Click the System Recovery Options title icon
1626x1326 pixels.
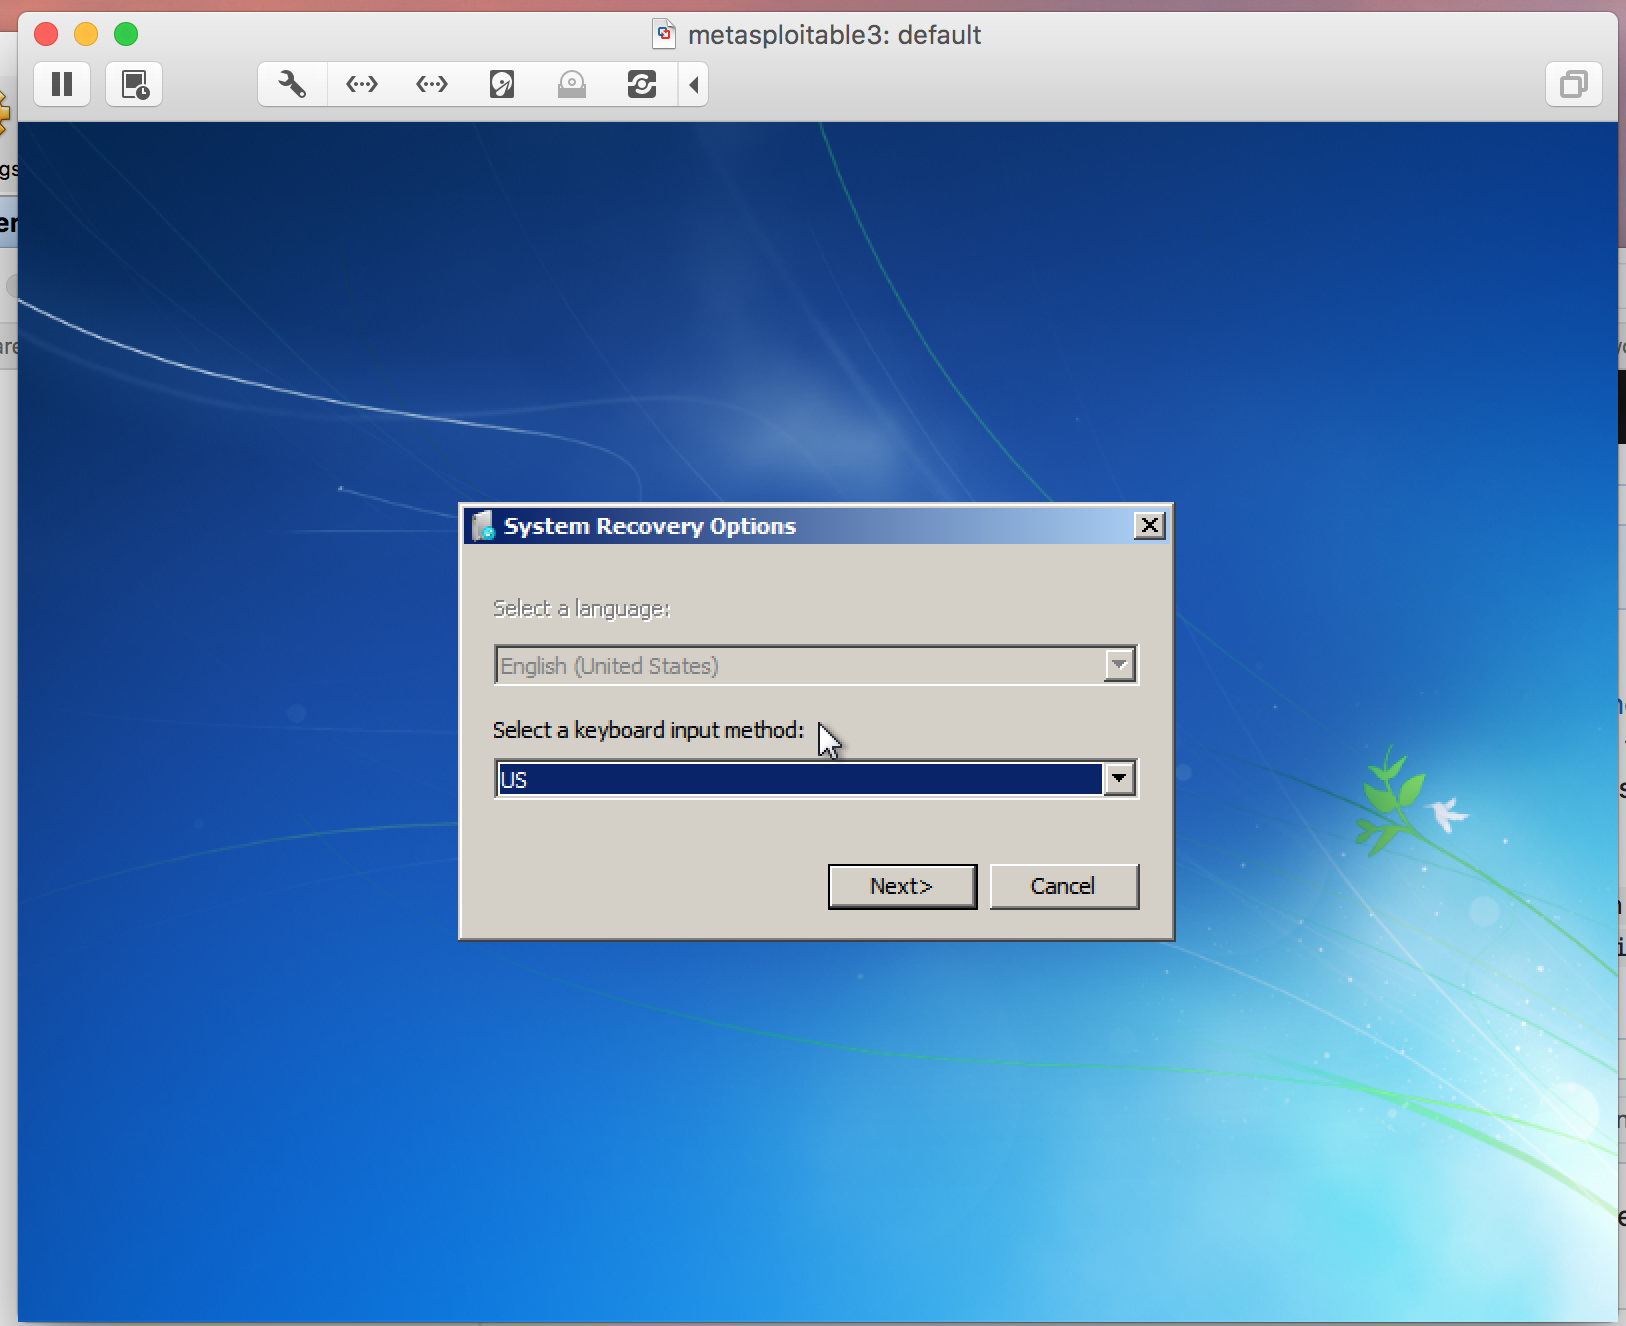click(x=484, y=525)
